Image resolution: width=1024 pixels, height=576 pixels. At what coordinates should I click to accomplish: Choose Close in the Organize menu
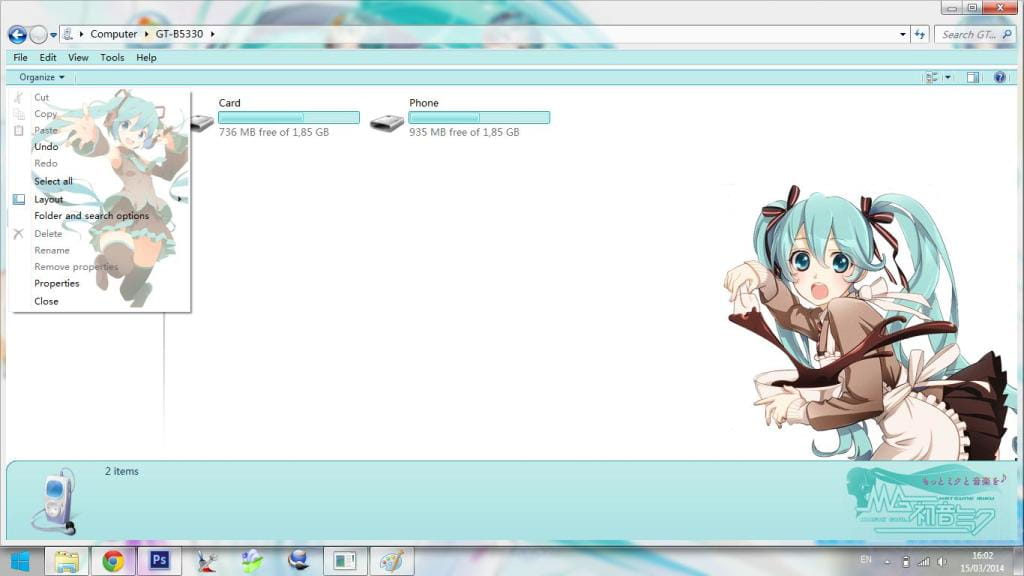pos(46,301)
